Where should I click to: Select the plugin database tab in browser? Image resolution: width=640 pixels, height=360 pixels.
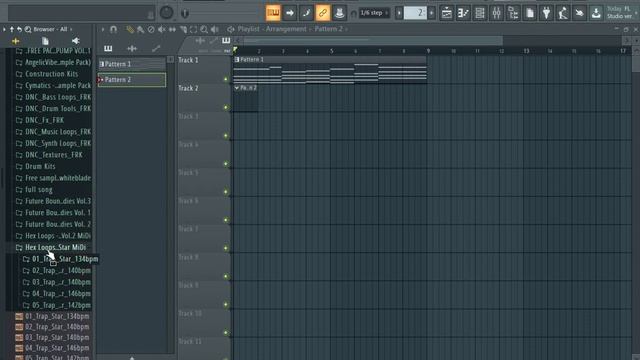76,41
